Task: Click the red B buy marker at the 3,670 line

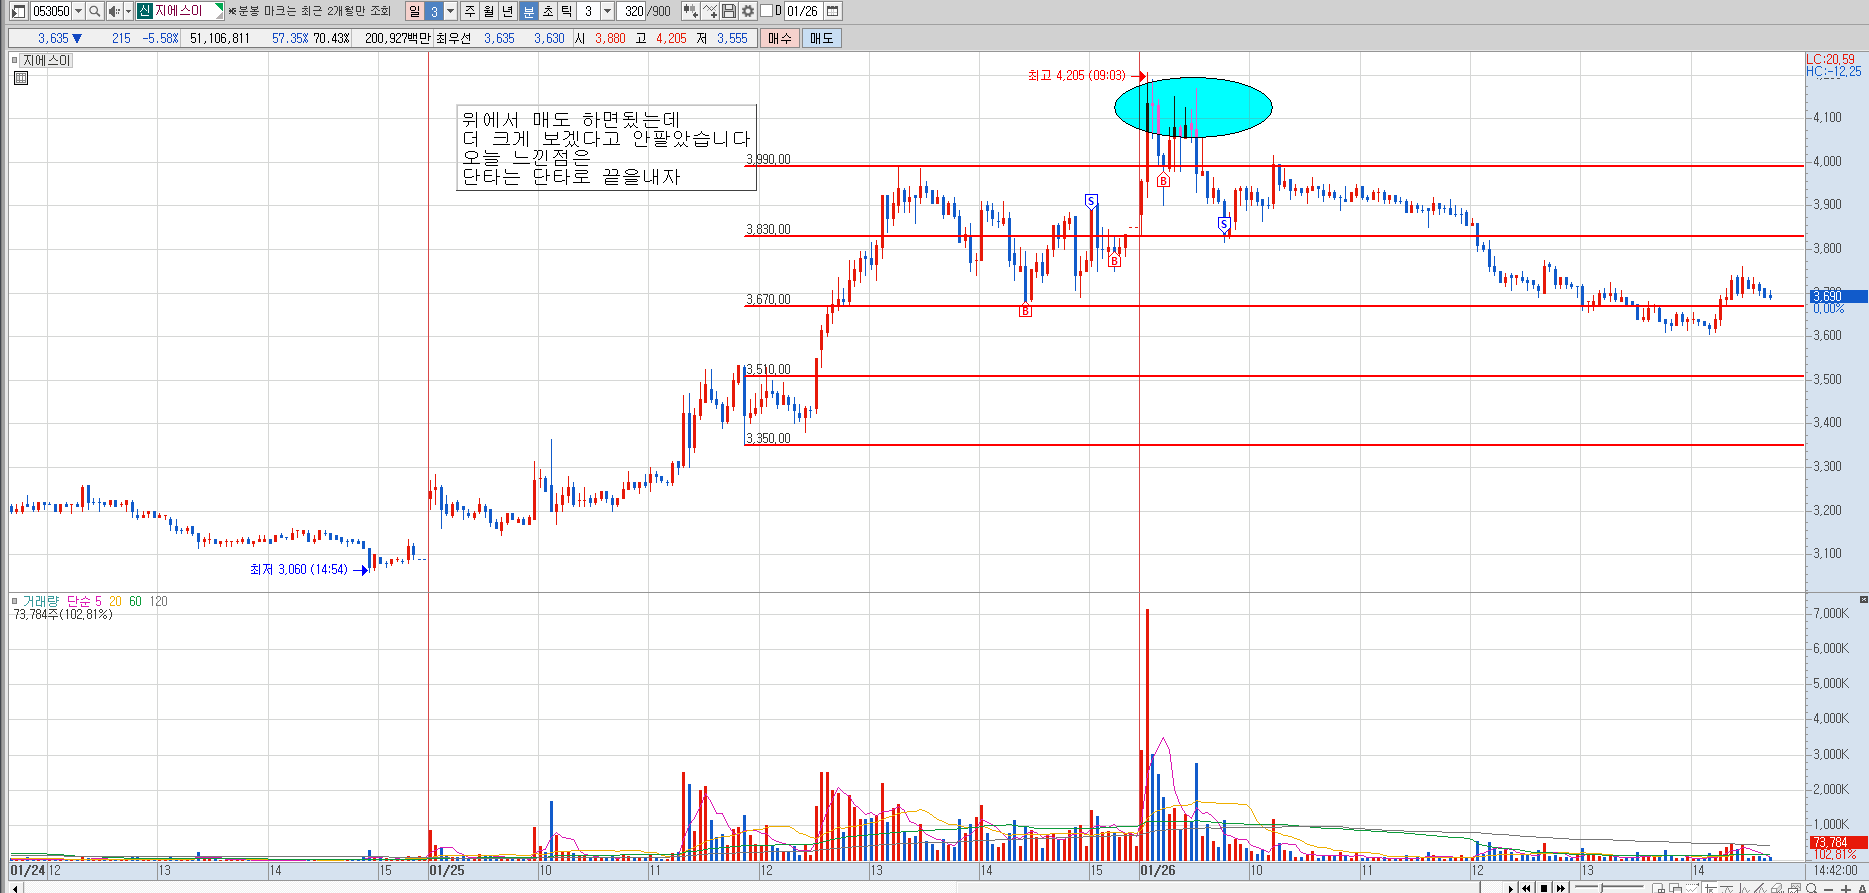Action: [1025, 312]
